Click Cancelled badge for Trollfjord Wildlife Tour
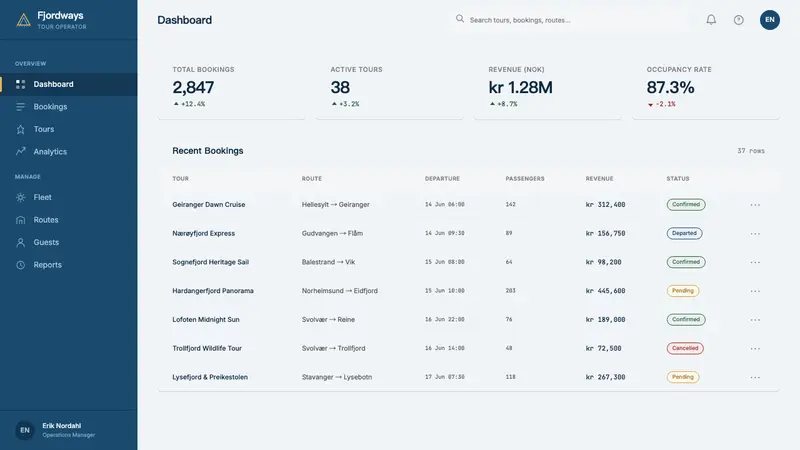Viewport: 800px width, 450px height. [x=685, y=348]
